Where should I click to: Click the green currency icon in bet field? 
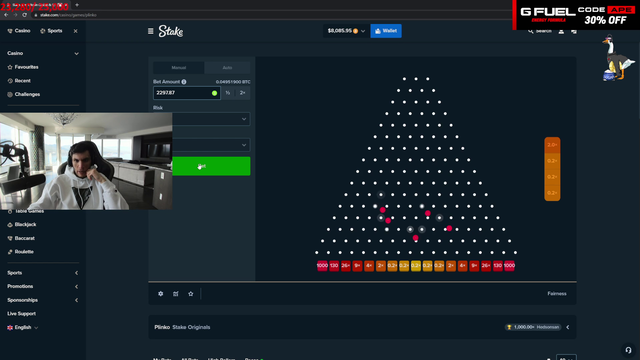(x=214, y=93)
